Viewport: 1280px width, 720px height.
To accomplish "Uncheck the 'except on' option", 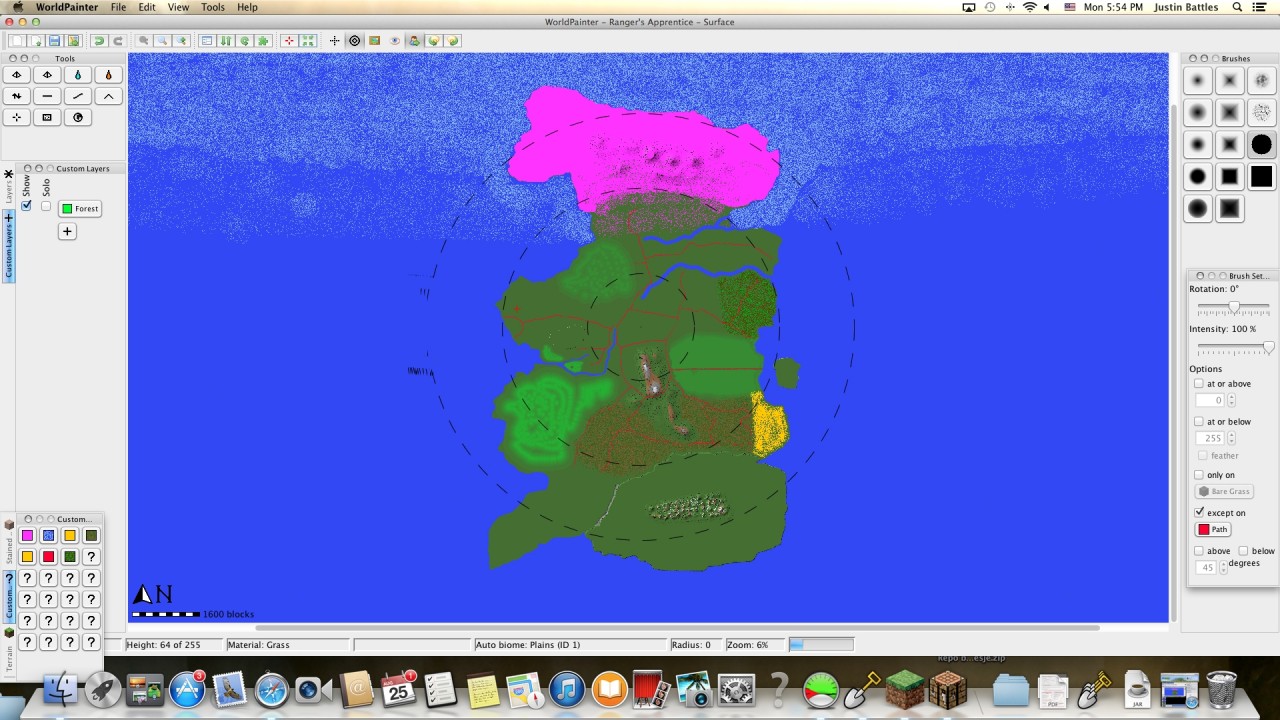I will pyautogui.click(x=1200, y=512).
